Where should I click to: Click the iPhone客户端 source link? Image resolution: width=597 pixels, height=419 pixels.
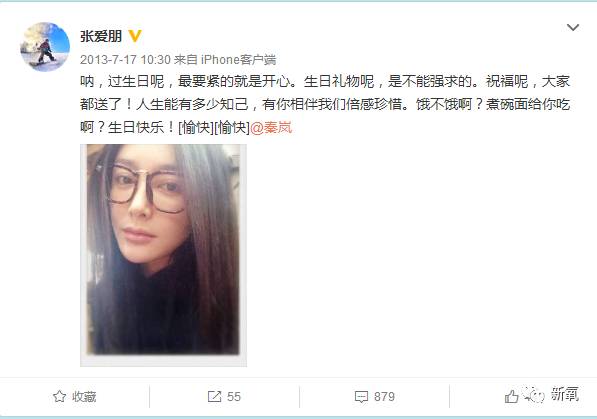[238, 59]
